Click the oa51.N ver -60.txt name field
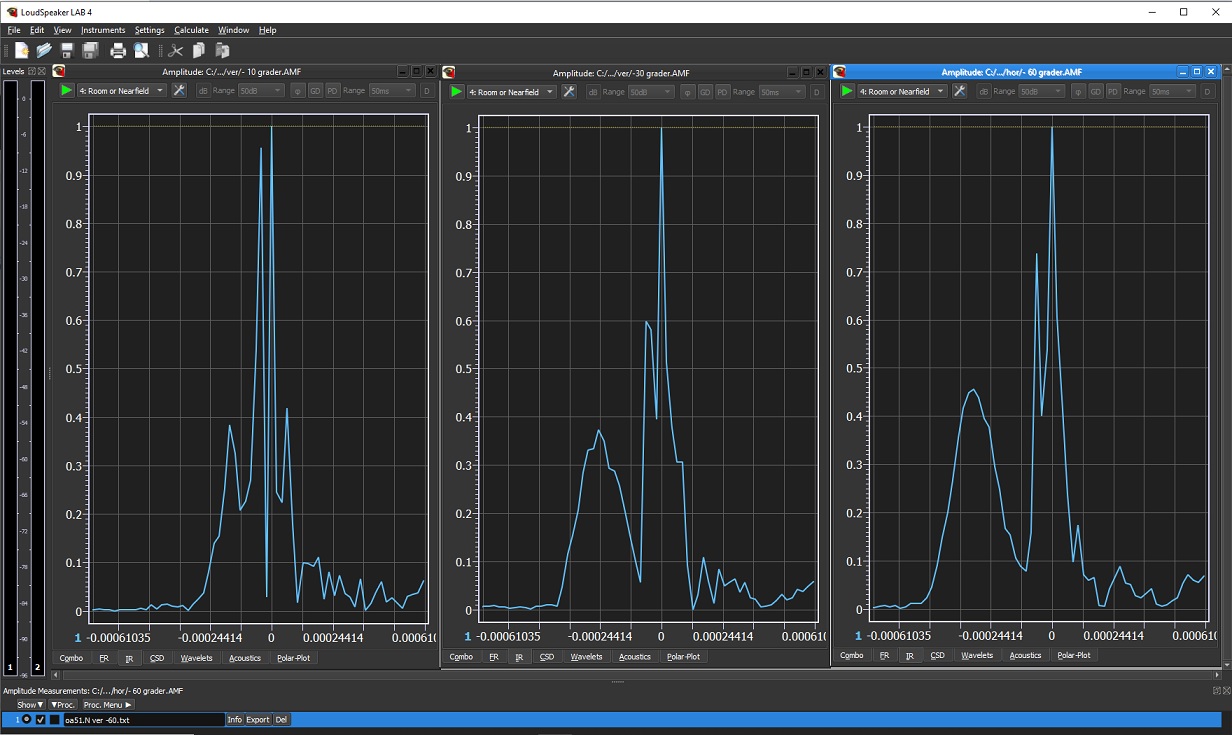The width and height of the screenshot is (1232, 735). [x=142, y=720]
